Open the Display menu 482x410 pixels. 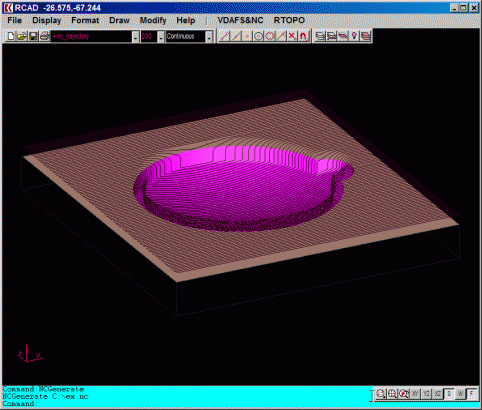47,20
